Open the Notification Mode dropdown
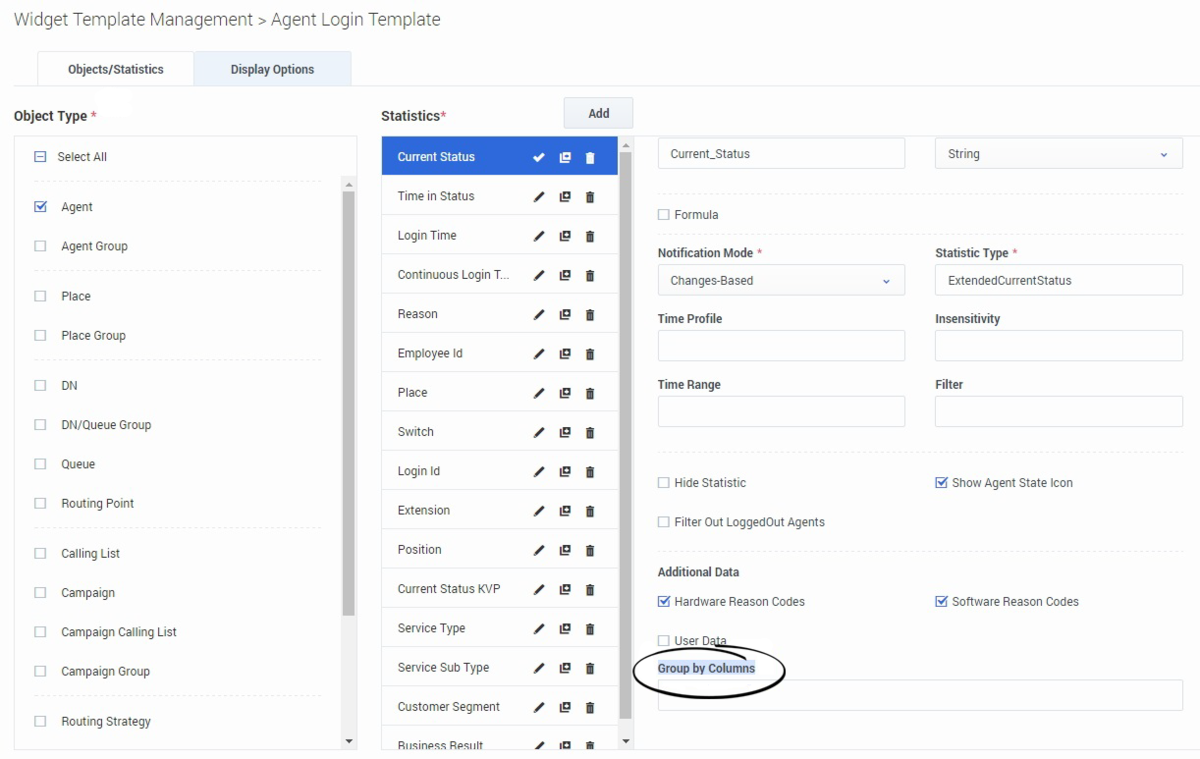Viewport: 1200px width, 759px height. tap(780, 281)
